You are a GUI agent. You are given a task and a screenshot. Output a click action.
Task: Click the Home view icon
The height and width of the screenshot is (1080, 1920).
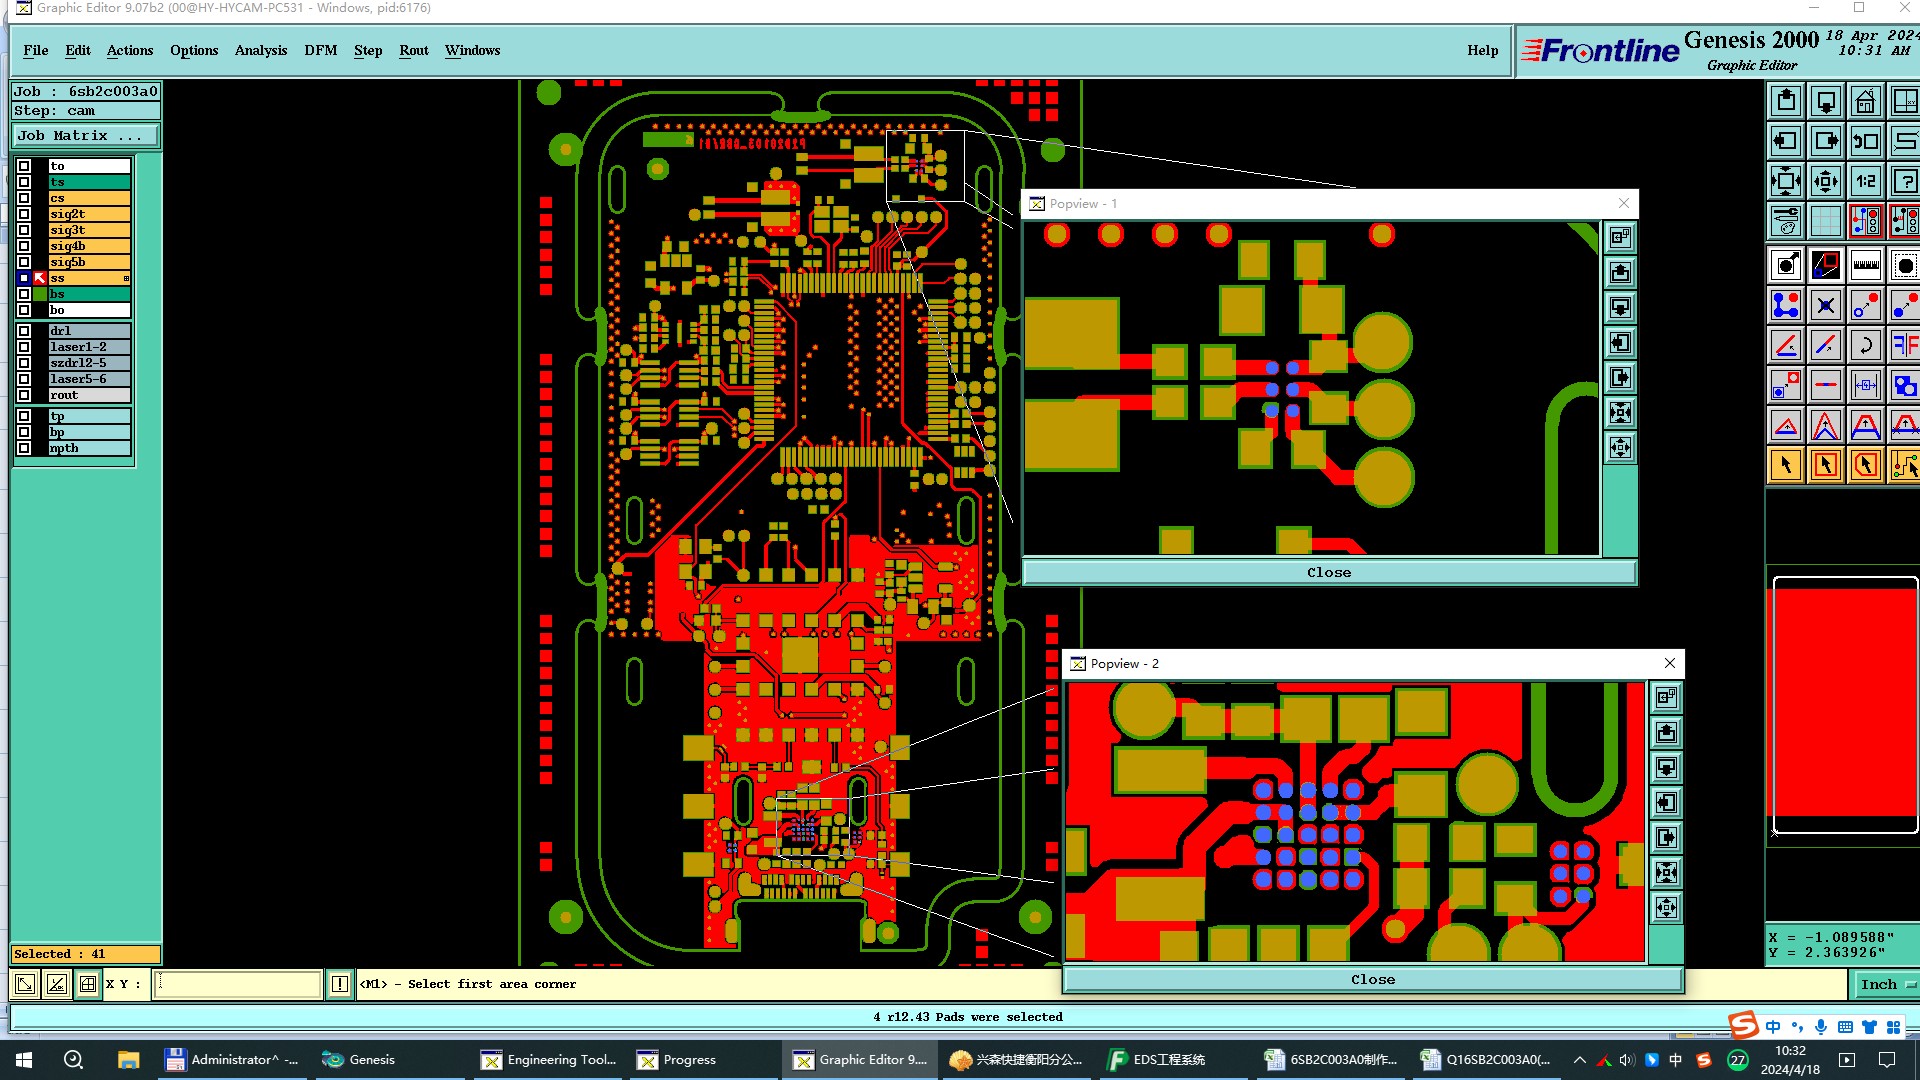click(1866, 101)
